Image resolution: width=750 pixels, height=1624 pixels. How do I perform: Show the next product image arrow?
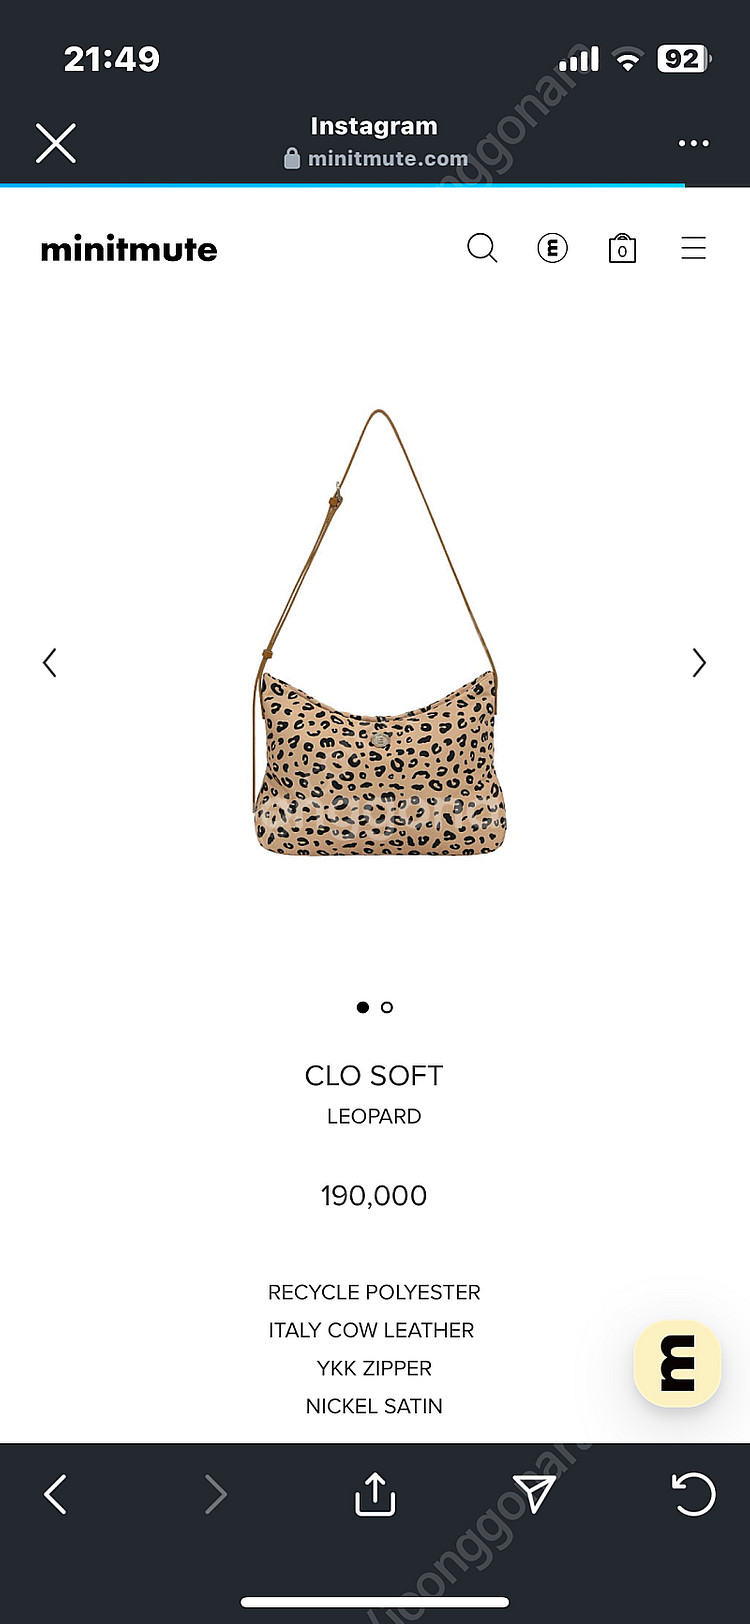pyautogui.click(x=699, y=662)
